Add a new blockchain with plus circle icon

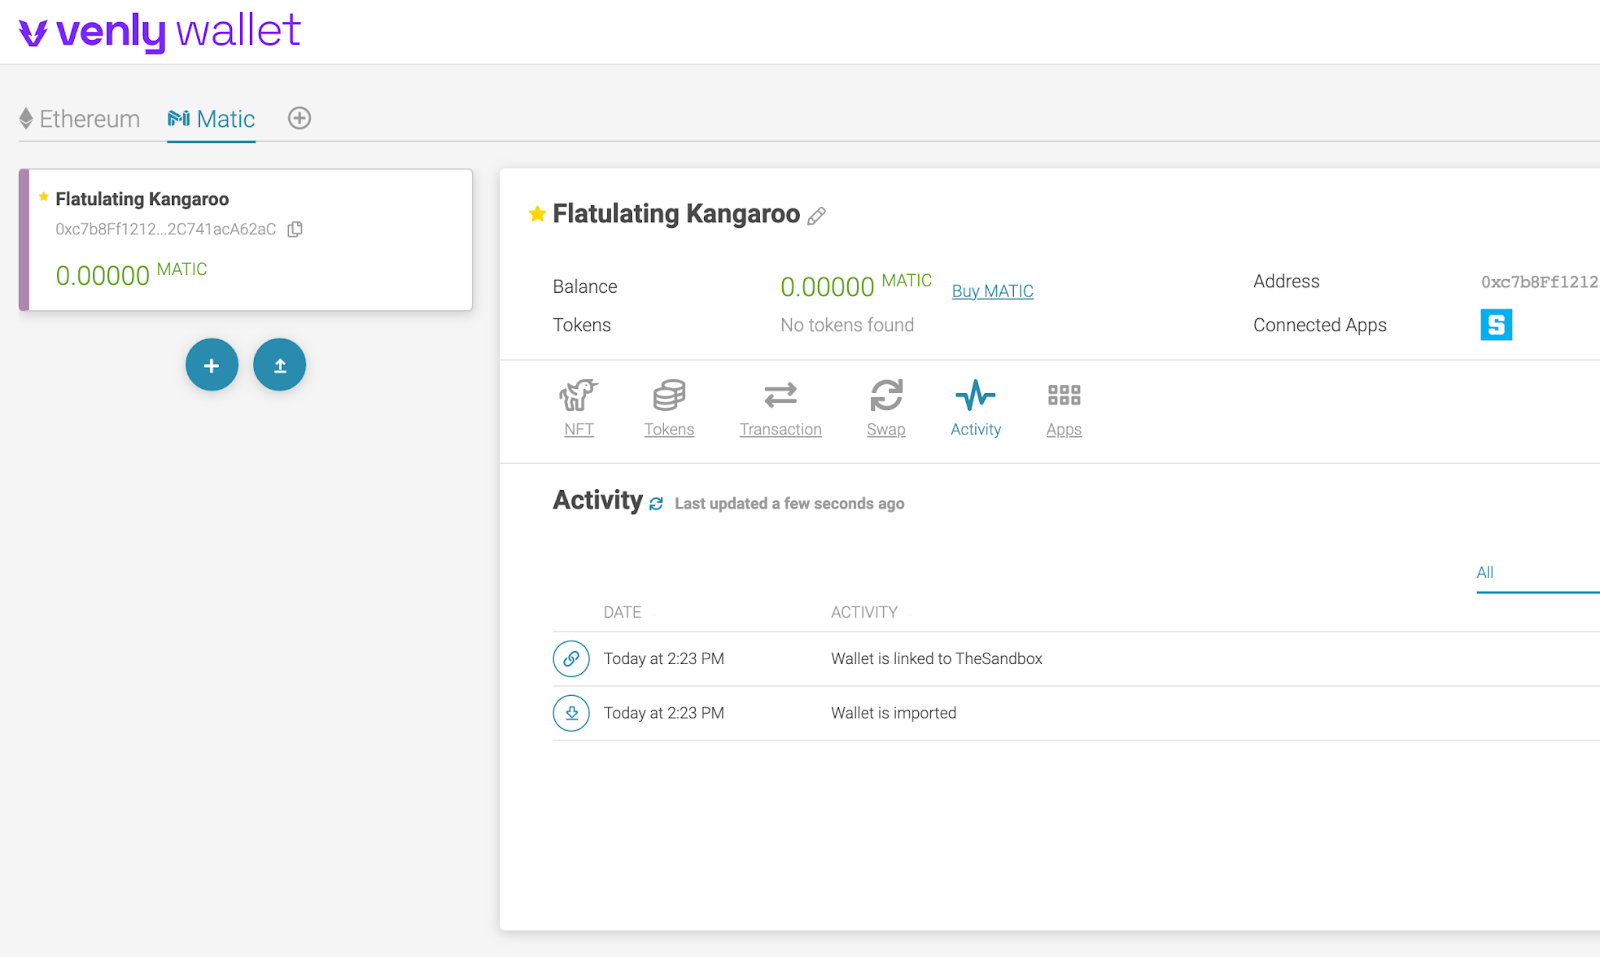point(299,118)
